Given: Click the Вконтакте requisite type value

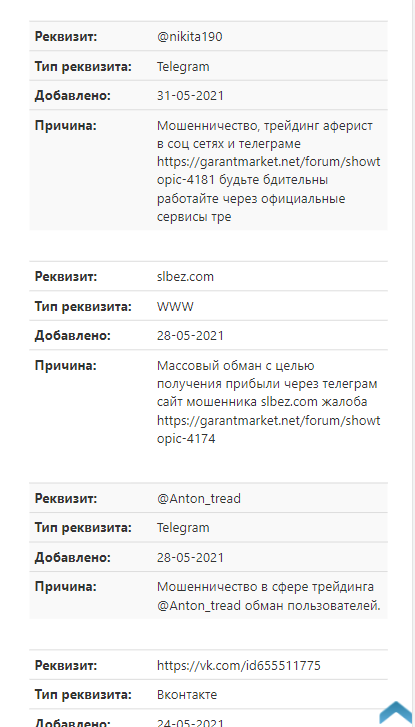Looking at the screenshot, I should (x=187, y=695).
